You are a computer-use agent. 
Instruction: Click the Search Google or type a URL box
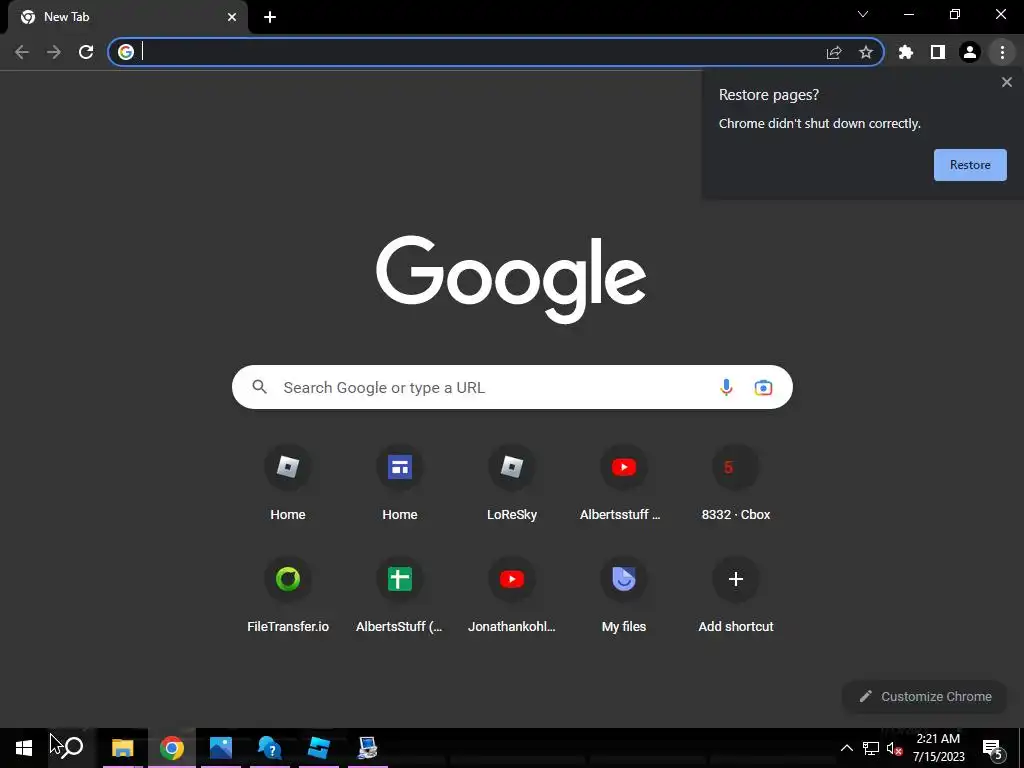[x=512, y=387]
